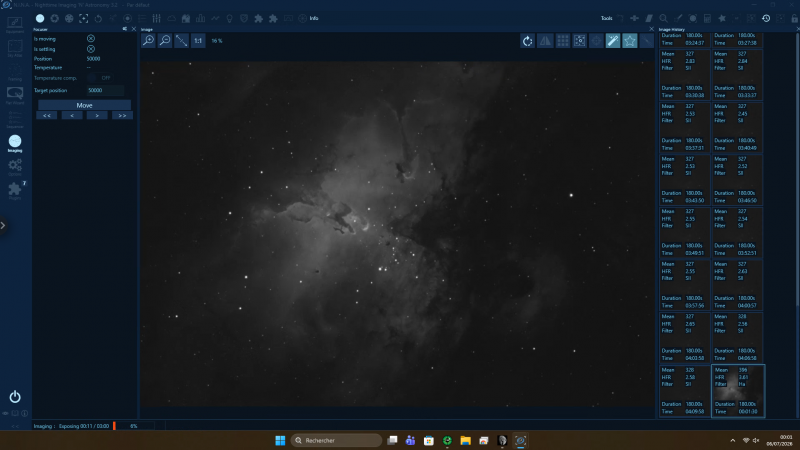Open the Plugins puzzle icon in the sidebar
Image resolution: width=800 pixels, height=450 pixels.
(x=15, y=191)
